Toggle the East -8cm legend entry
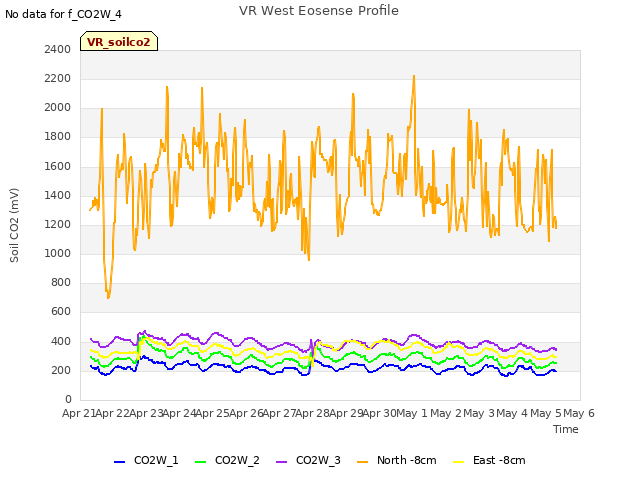This screenshot has width=640, height=480. (489, 460)
